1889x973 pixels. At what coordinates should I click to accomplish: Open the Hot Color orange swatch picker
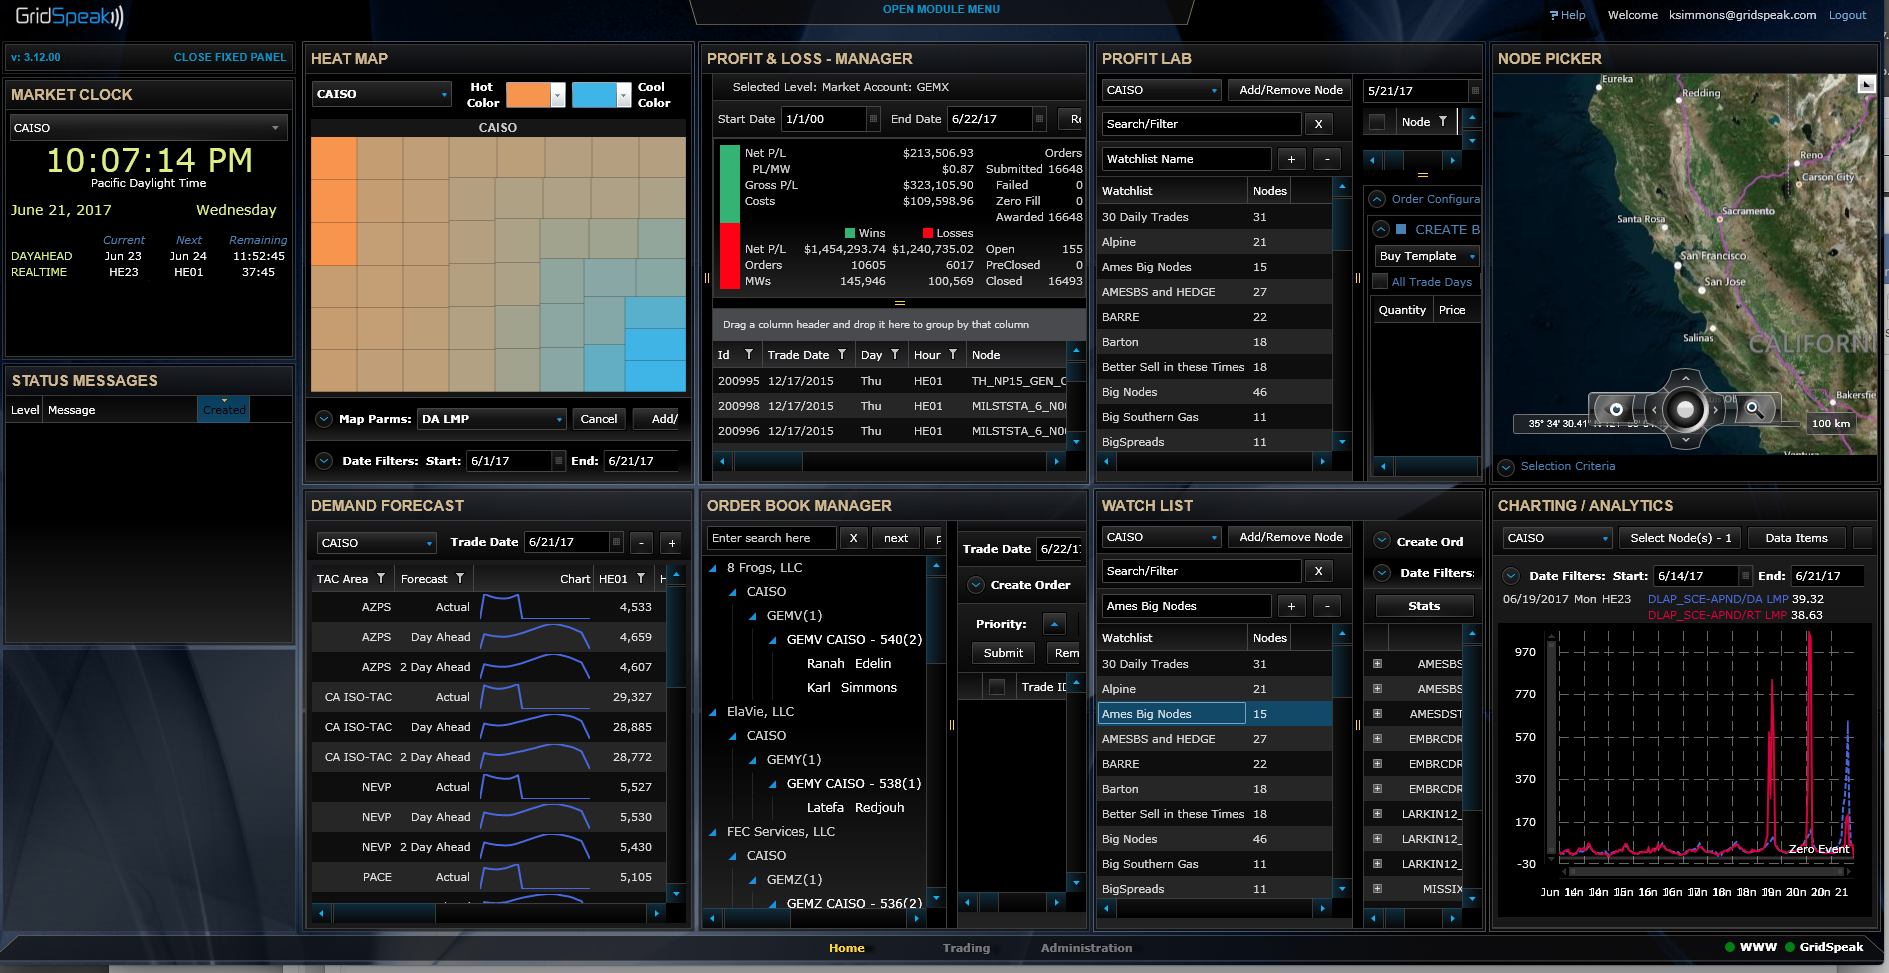click(535, 95)
